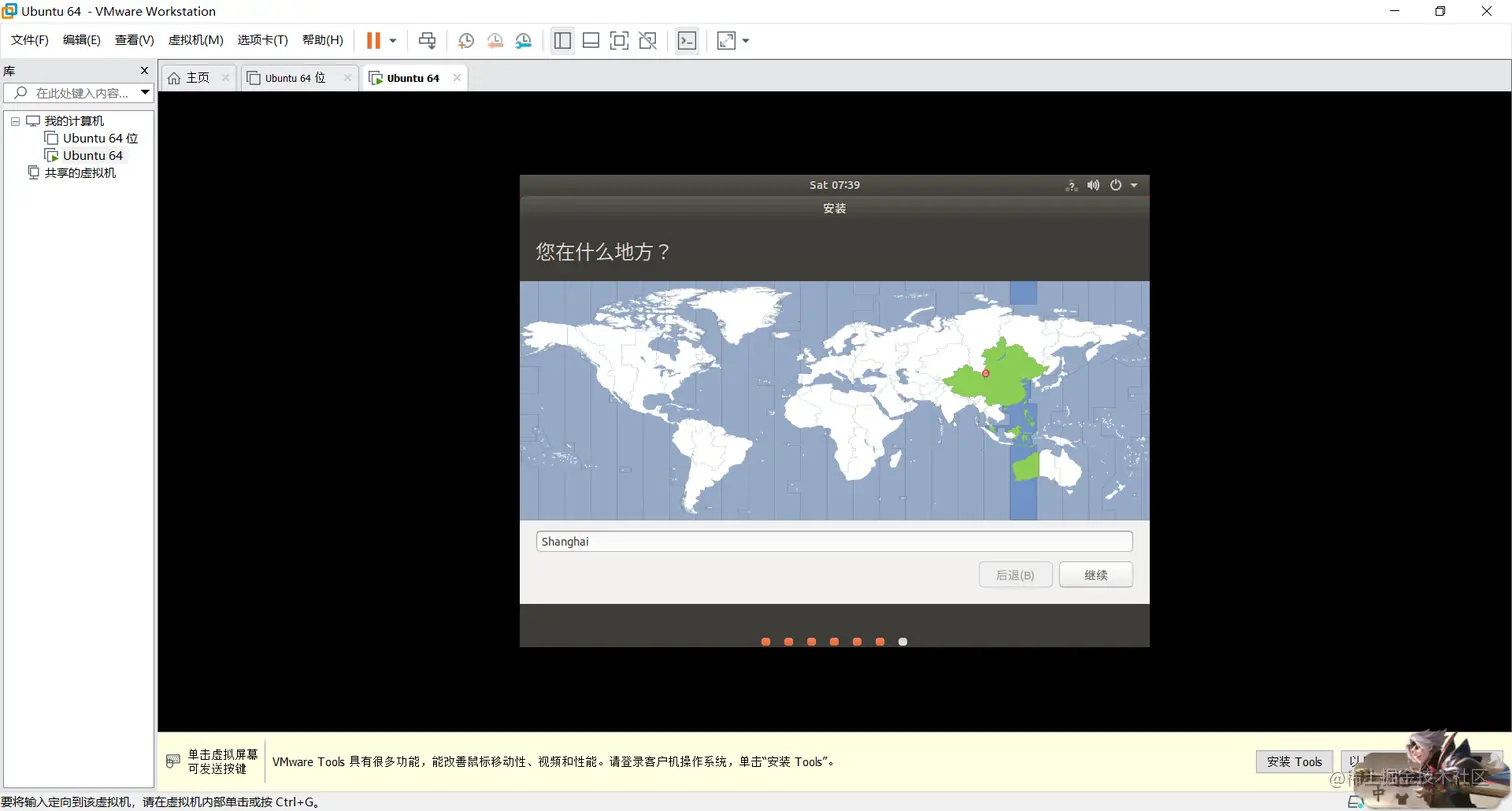1512x811 pixels.
Task: Enter full screen mode from toolbar
Action: pos(619,40)
